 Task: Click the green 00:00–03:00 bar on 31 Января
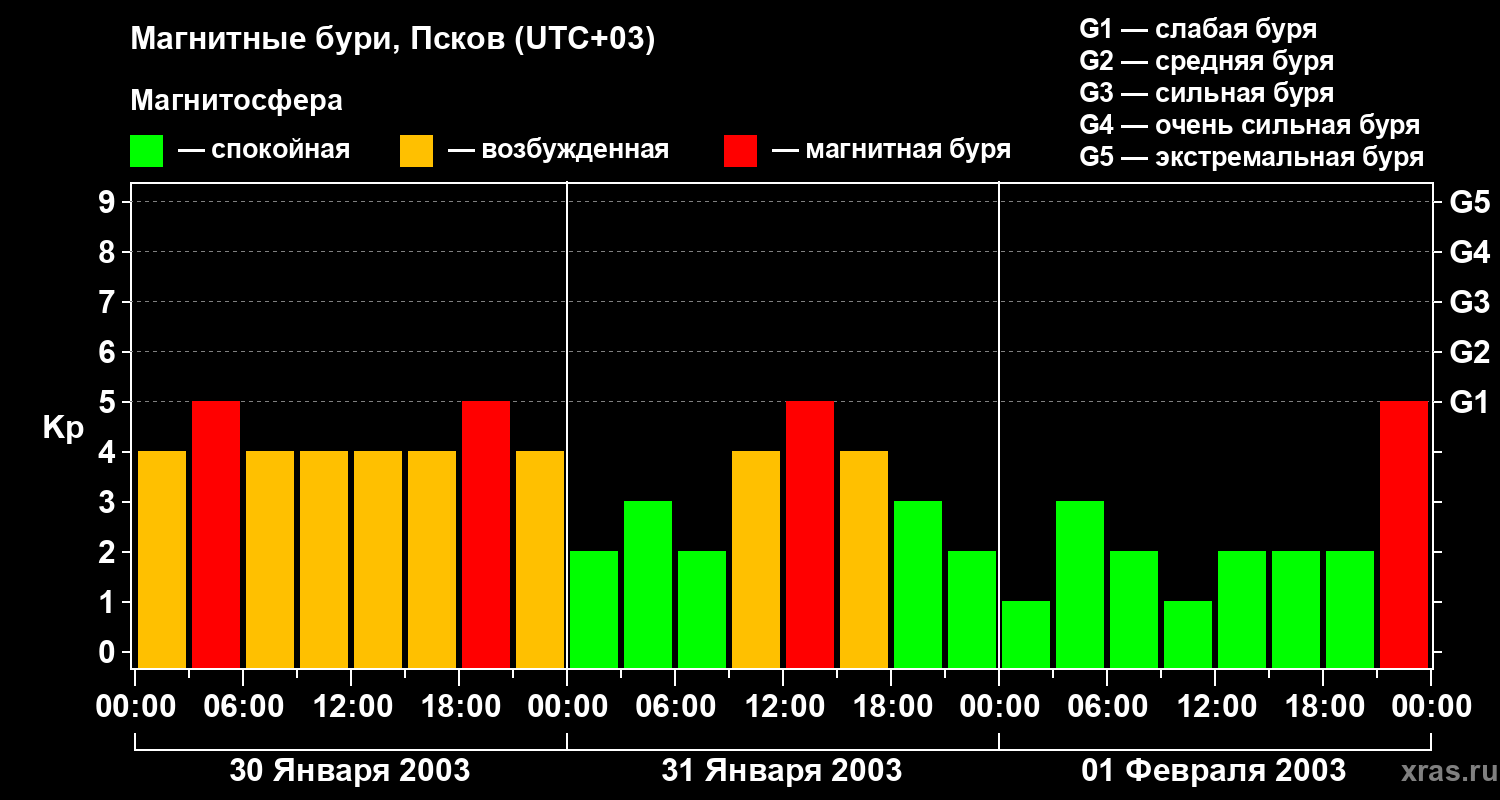coord(594,609)
